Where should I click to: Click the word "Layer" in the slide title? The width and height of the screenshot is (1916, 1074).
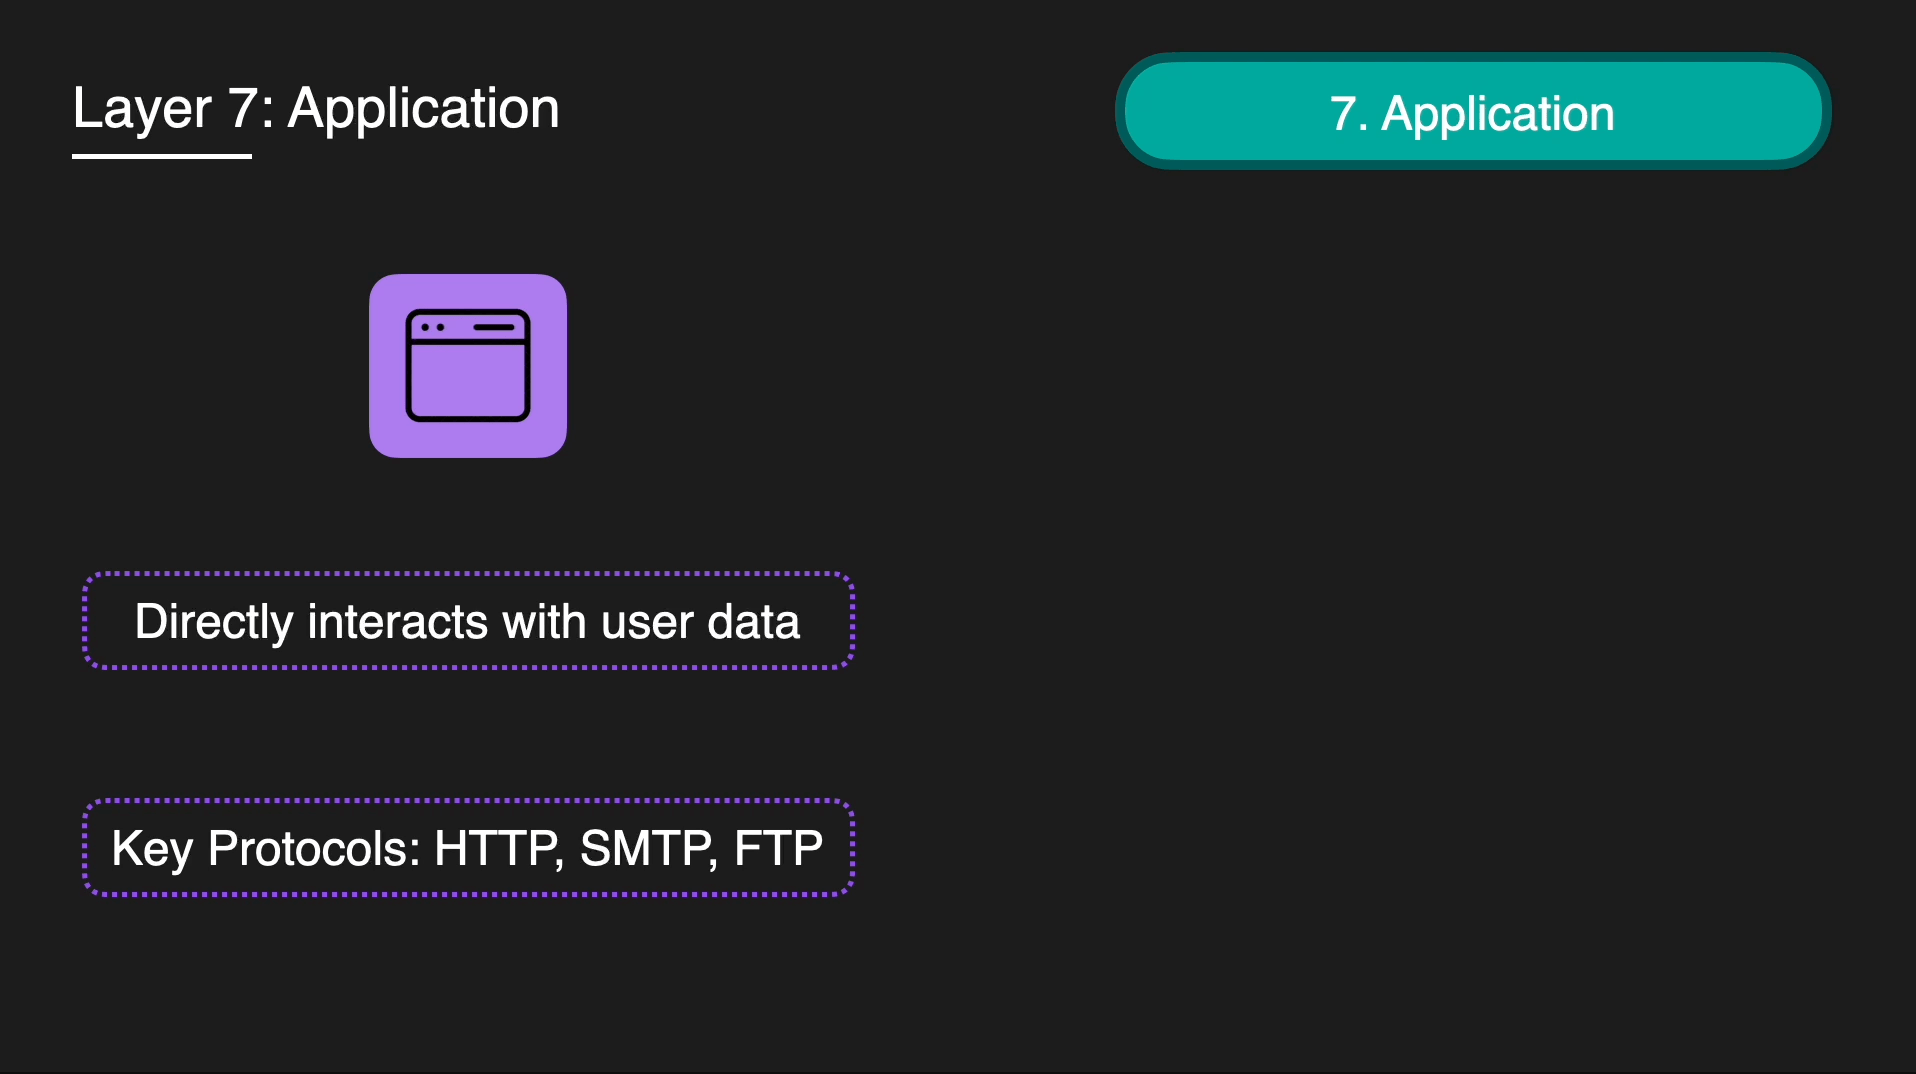142,108
